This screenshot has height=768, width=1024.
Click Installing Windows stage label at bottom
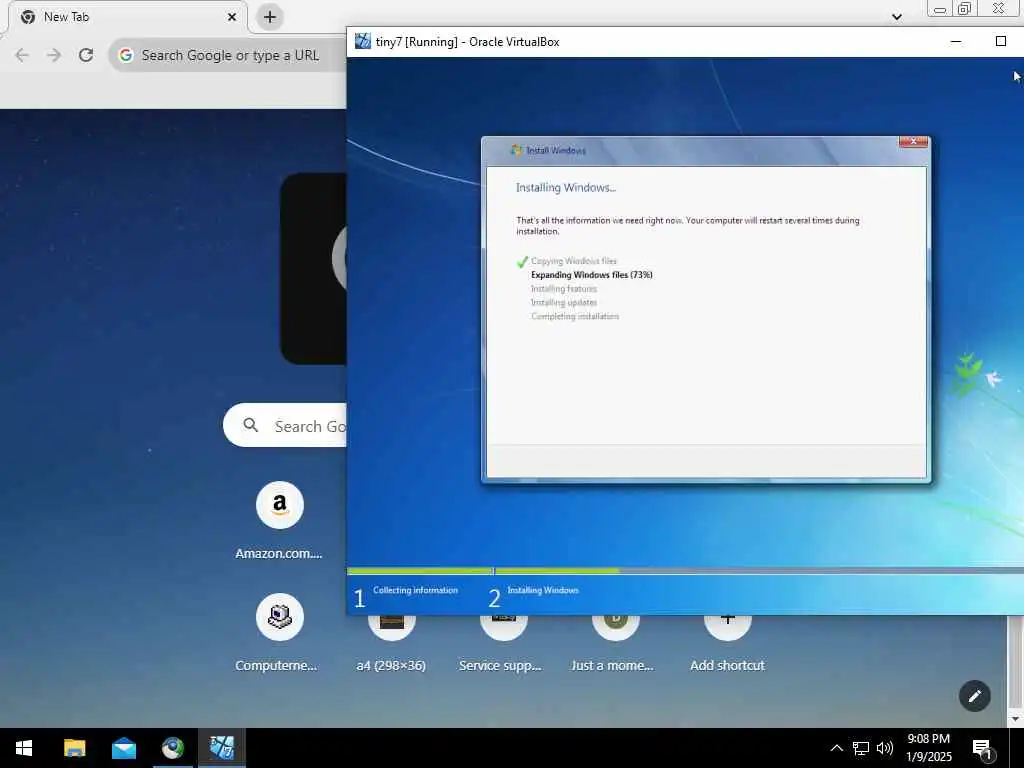(543, 590)
